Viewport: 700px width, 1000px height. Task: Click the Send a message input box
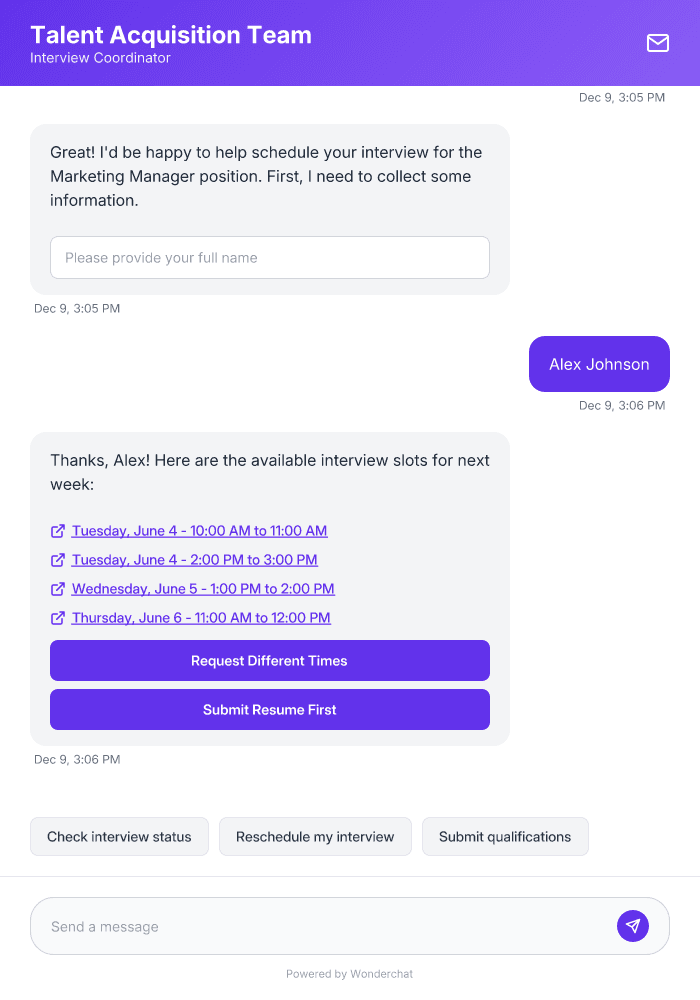coord(300,925)
